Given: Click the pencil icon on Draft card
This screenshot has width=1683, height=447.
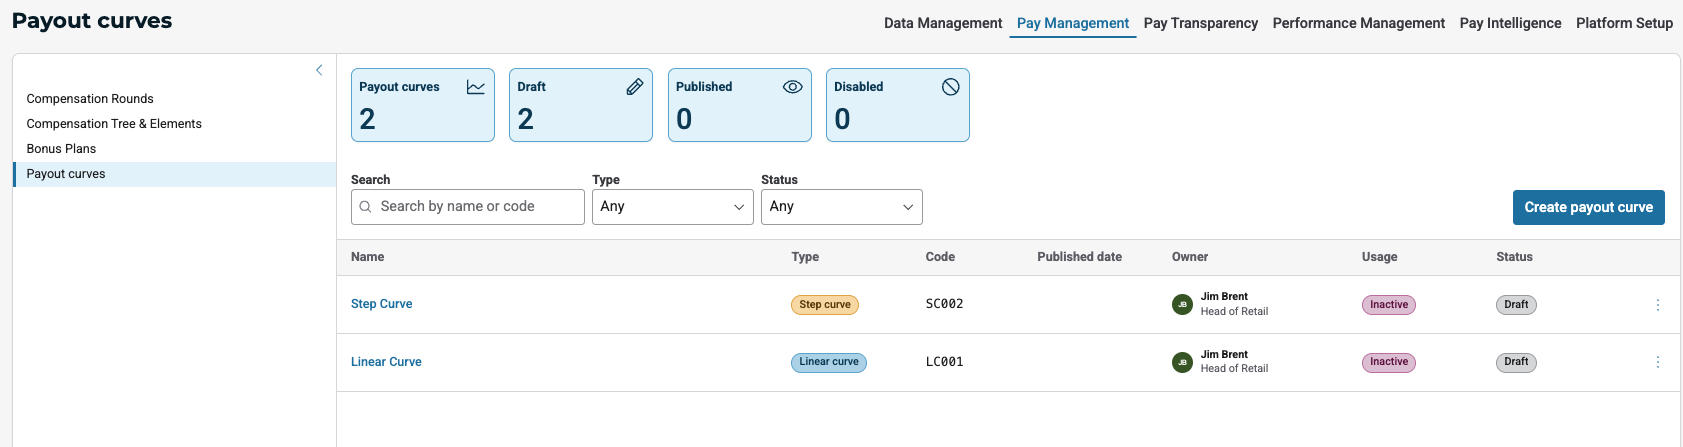Looking at the screenshot, I should (634, 87).
